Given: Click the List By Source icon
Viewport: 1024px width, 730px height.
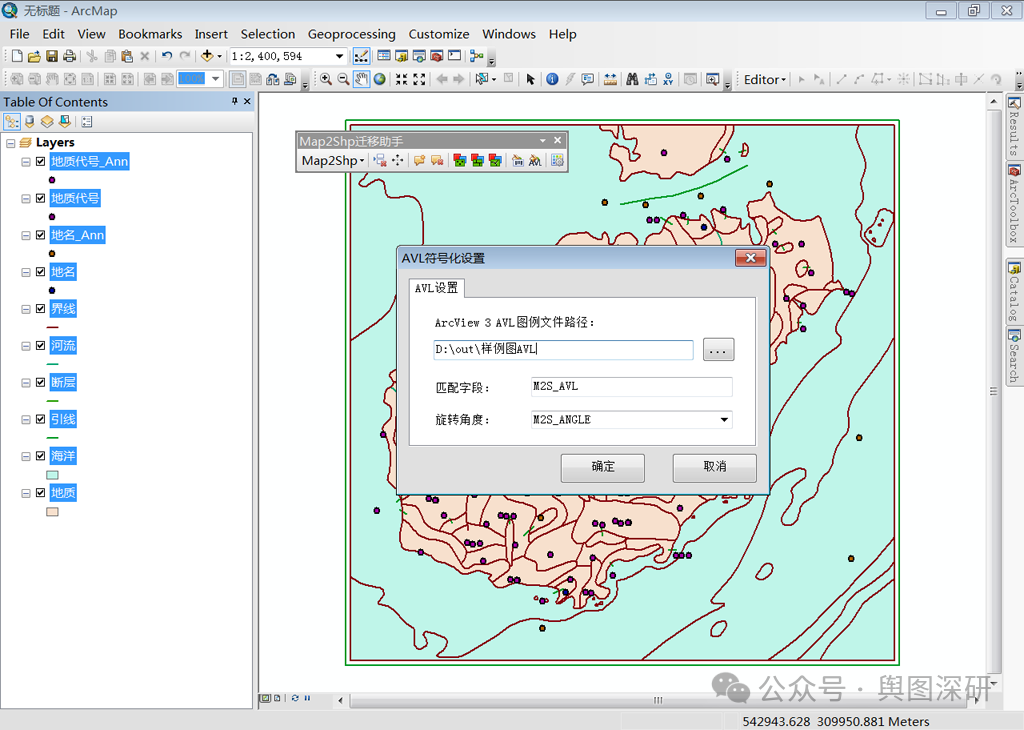Looking at the screenshot, I should pos(29,121).
